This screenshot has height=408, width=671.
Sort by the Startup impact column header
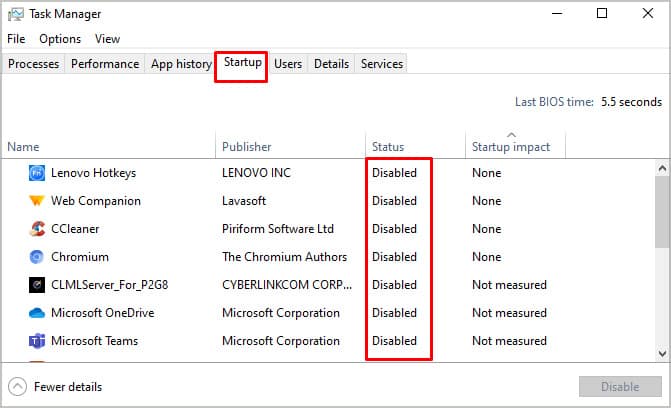(511, 147)
